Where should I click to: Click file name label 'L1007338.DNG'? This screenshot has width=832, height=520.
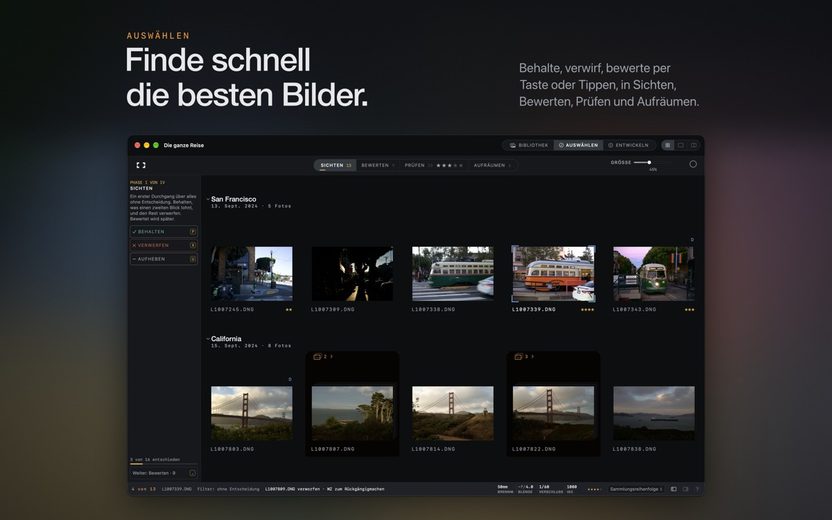click(x=434, y=309)
